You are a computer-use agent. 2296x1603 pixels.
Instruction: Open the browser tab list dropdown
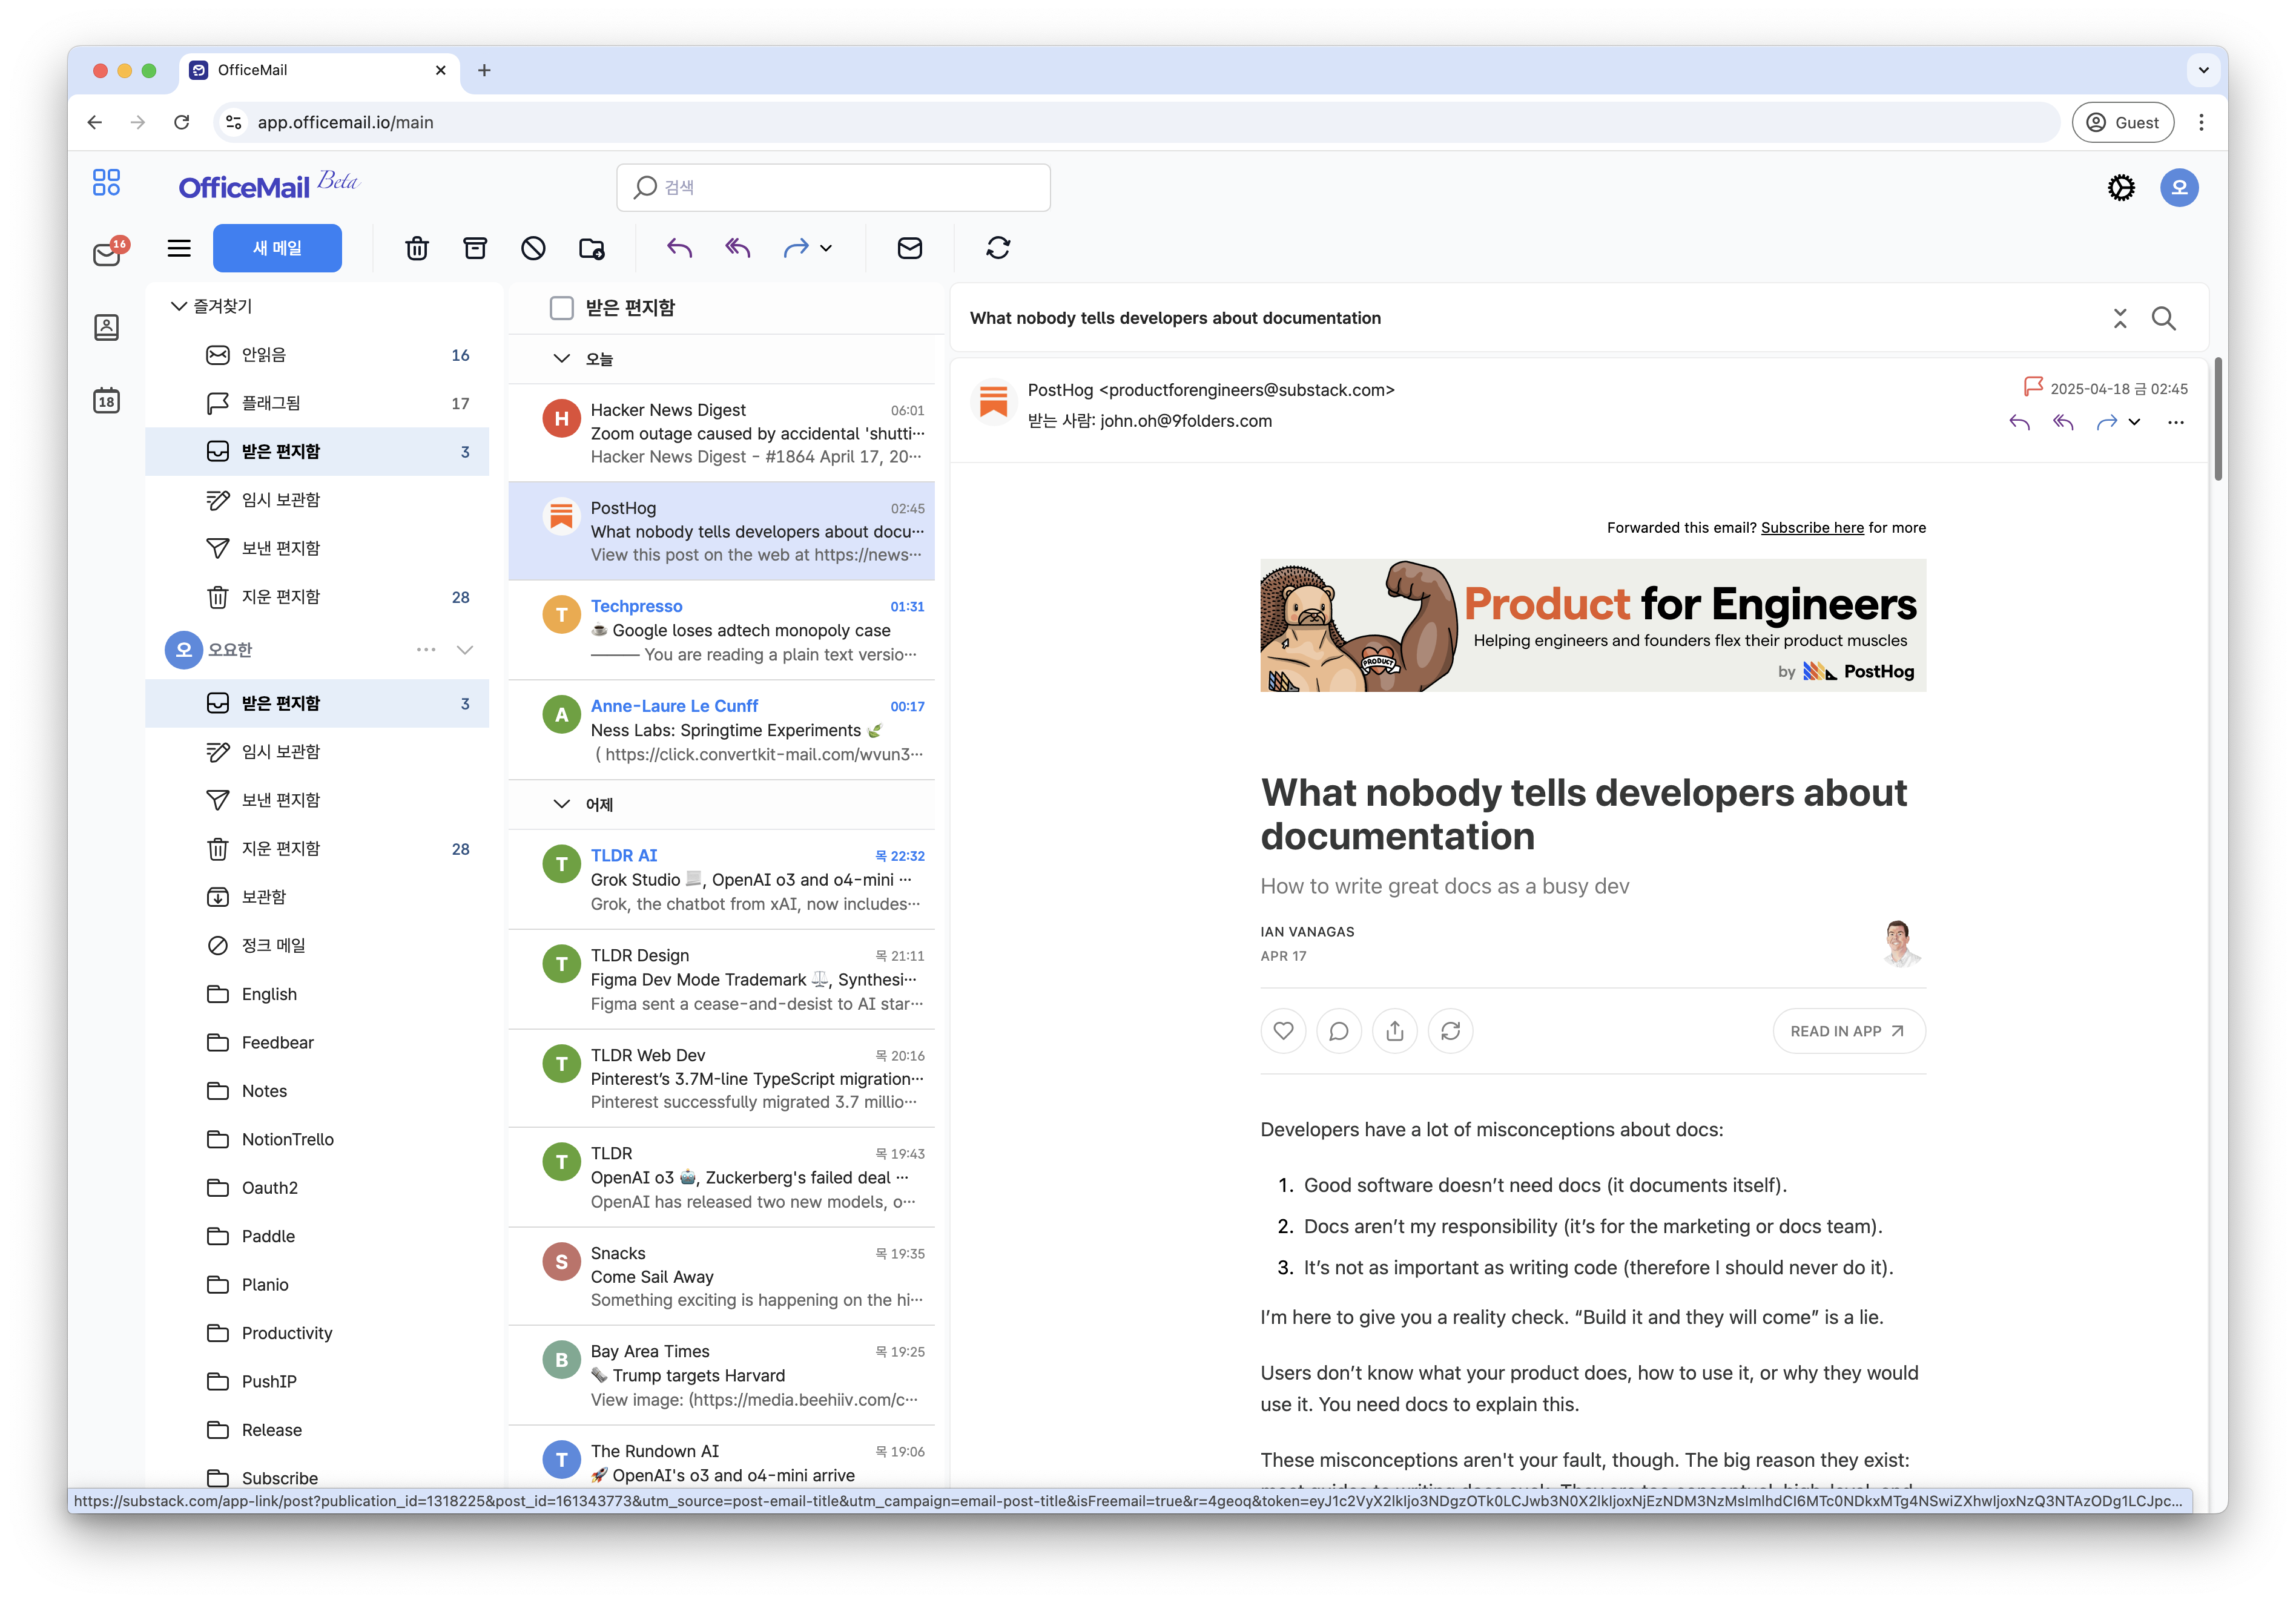coord(2203,70)
